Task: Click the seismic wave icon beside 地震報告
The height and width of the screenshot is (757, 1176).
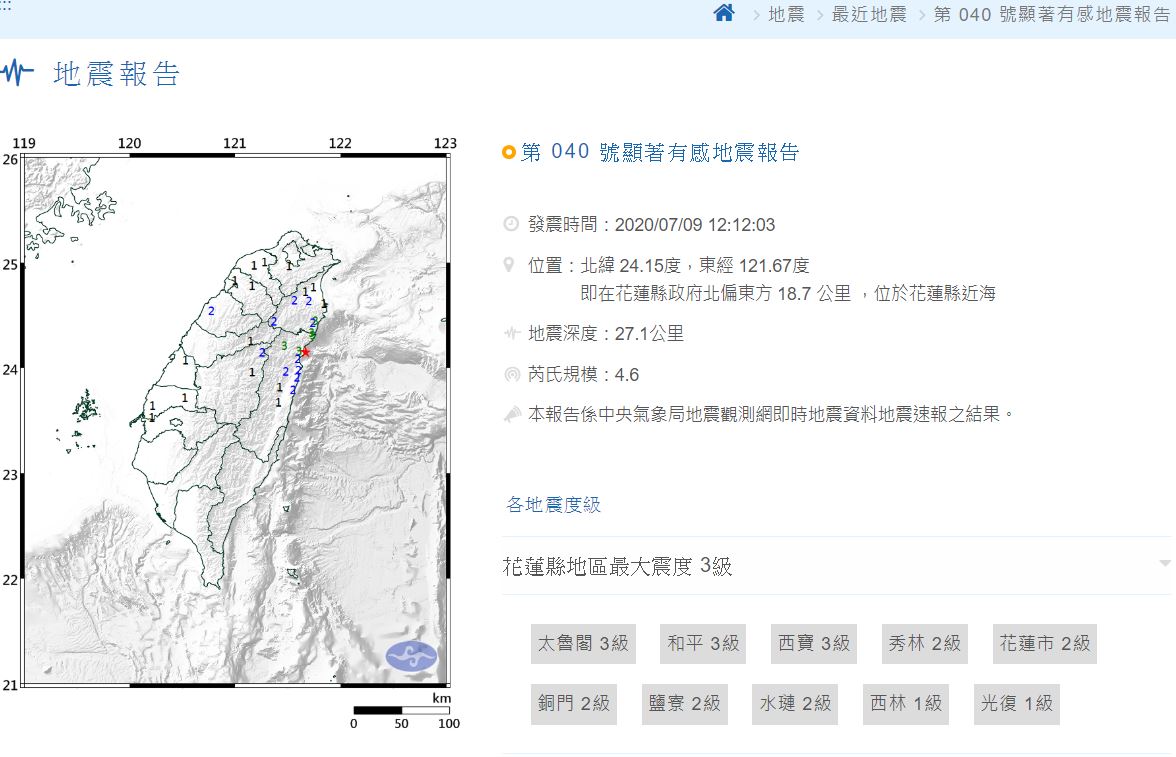Action: (x=17, y=73)
